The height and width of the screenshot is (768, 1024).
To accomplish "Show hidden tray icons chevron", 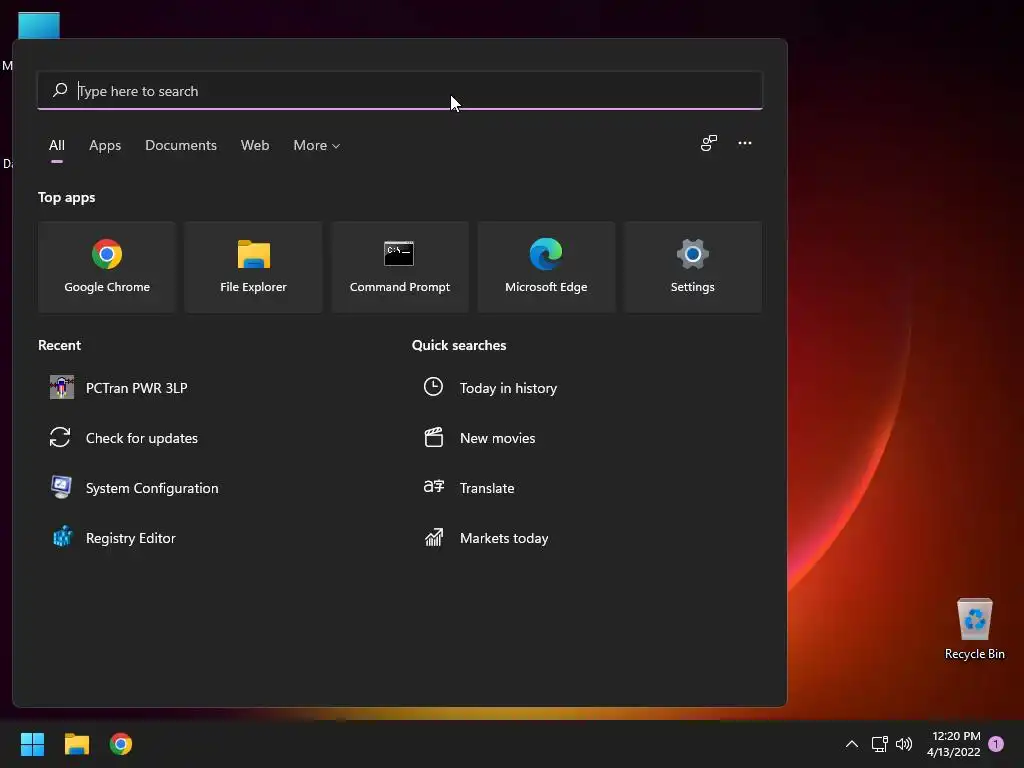I will (x=852, y=744).
